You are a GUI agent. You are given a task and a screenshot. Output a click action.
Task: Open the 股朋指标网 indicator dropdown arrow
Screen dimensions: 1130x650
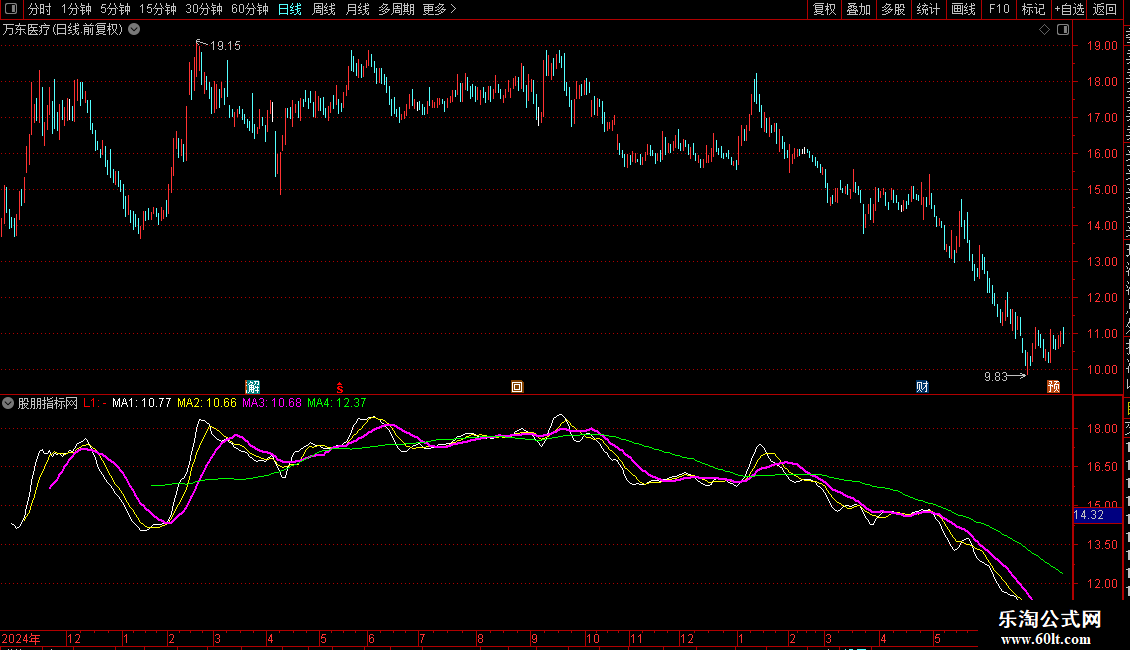8,403
